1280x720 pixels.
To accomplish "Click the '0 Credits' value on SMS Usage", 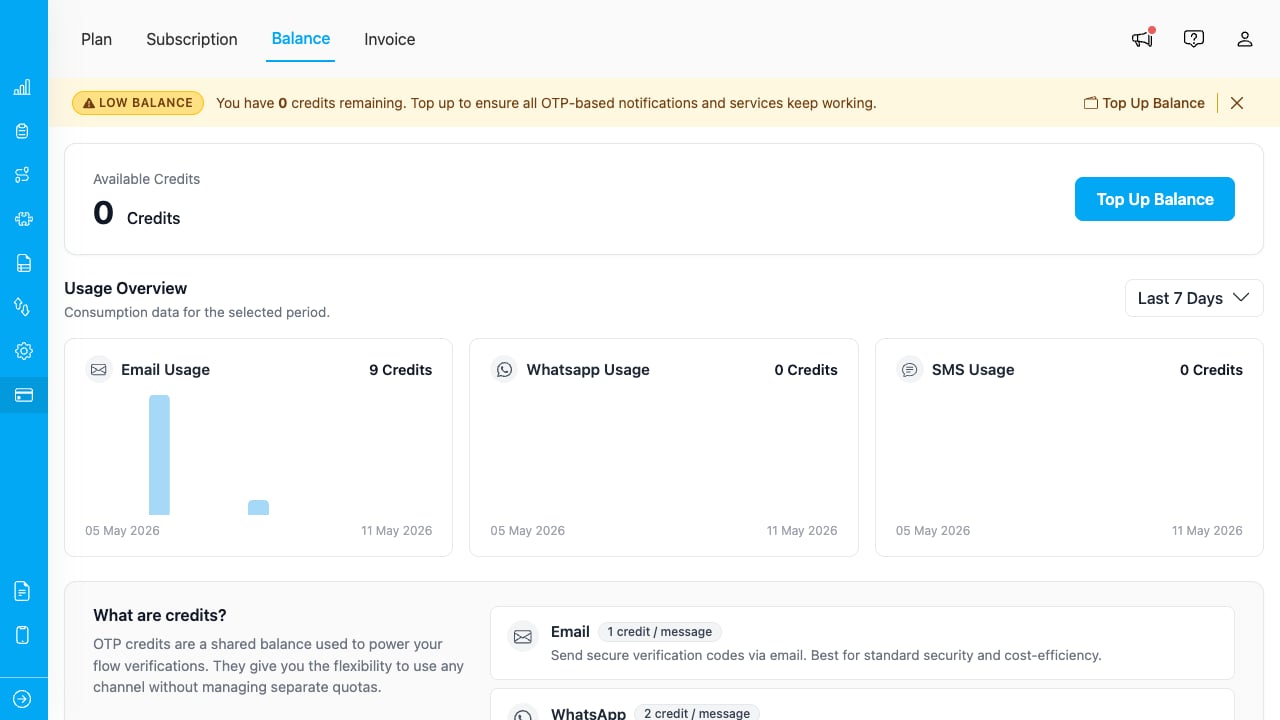I will point(1211,370).
